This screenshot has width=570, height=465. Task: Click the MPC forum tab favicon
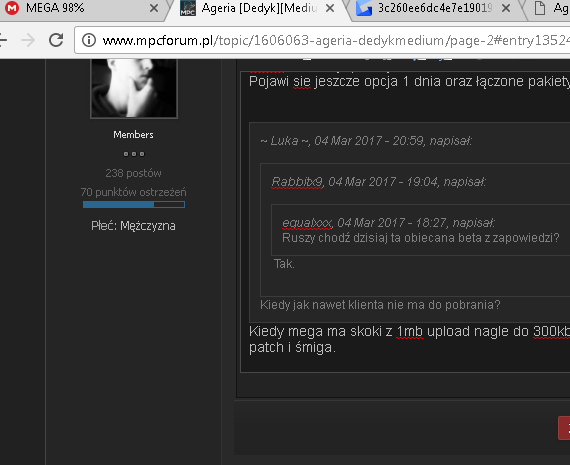[188, 8]
